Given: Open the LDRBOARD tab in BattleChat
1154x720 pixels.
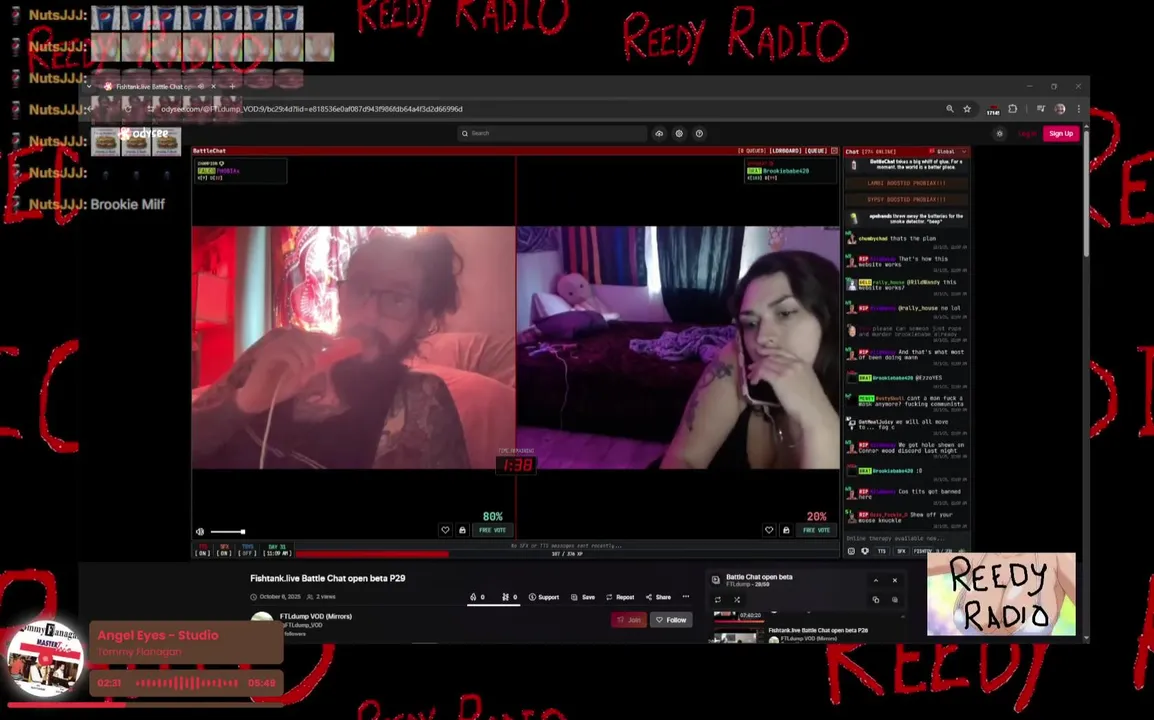Looking at the screenshot, I should coord(785,151).
